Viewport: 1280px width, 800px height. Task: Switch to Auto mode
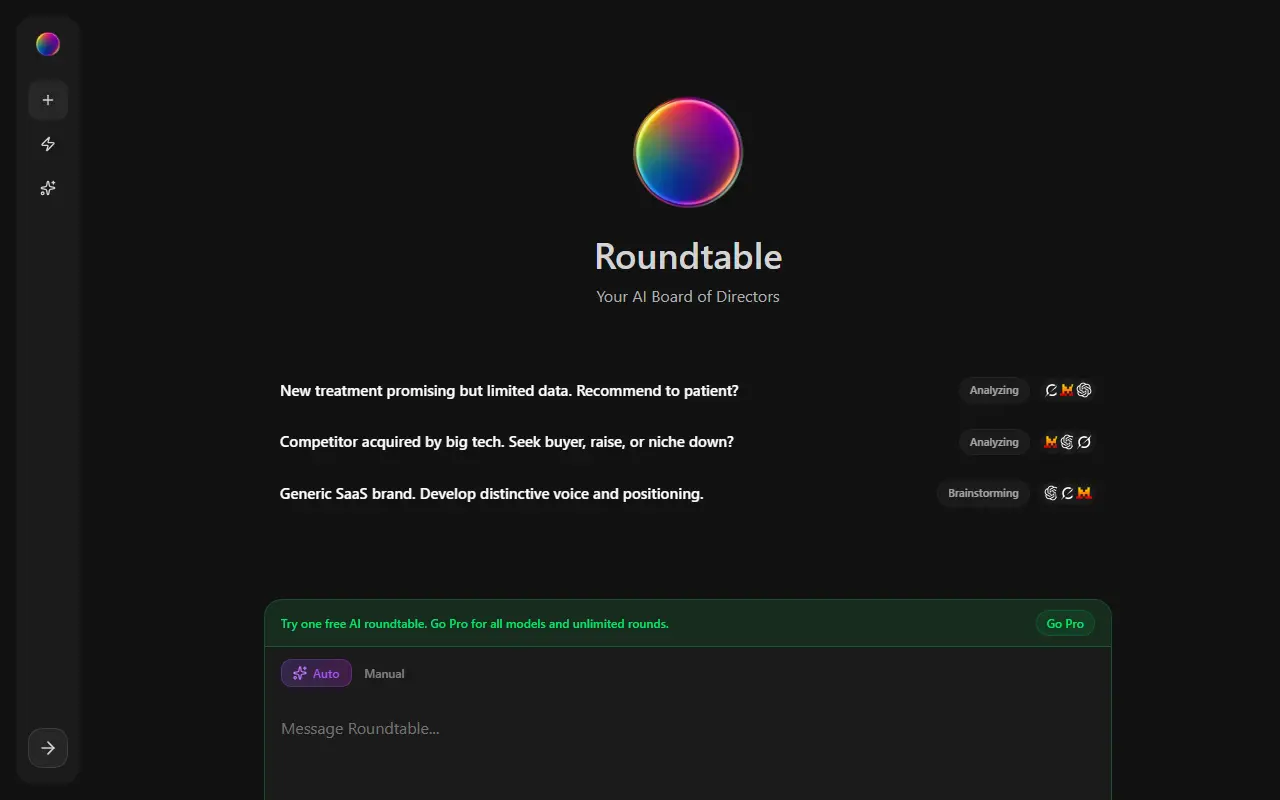[316, 674]
